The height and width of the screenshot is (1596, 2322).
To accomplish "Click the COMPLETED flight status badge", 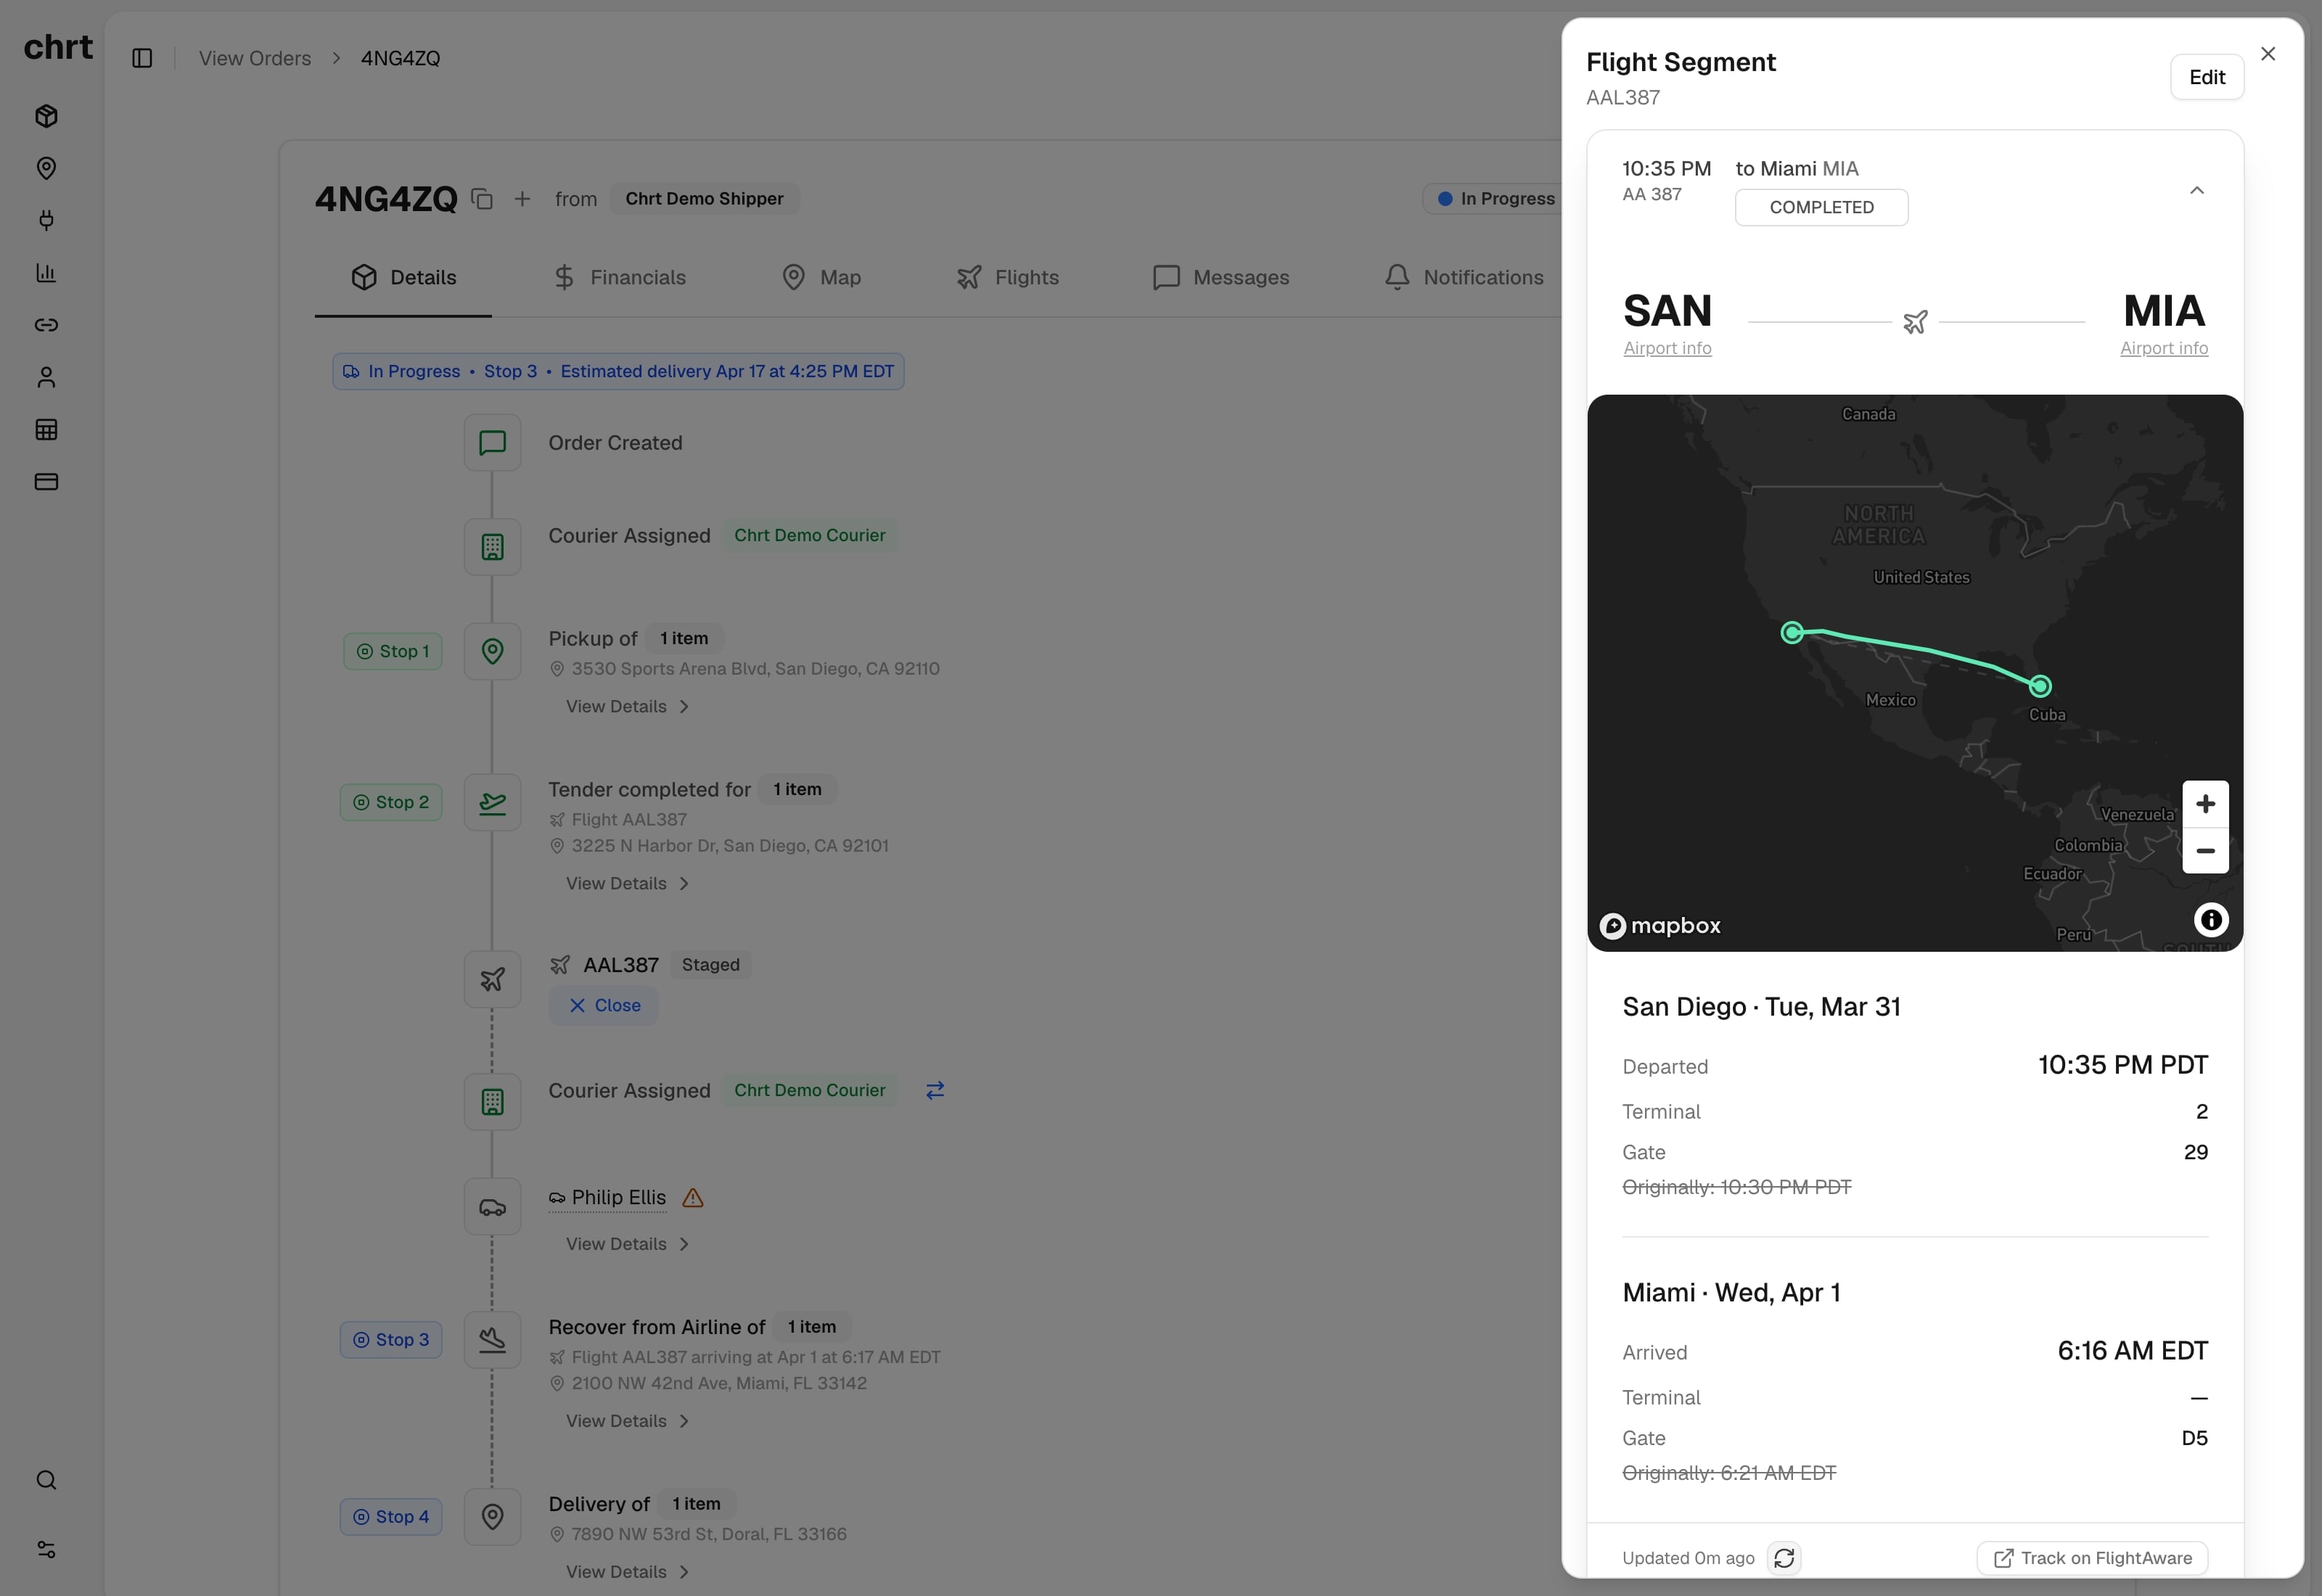I will pos(1821,207).
